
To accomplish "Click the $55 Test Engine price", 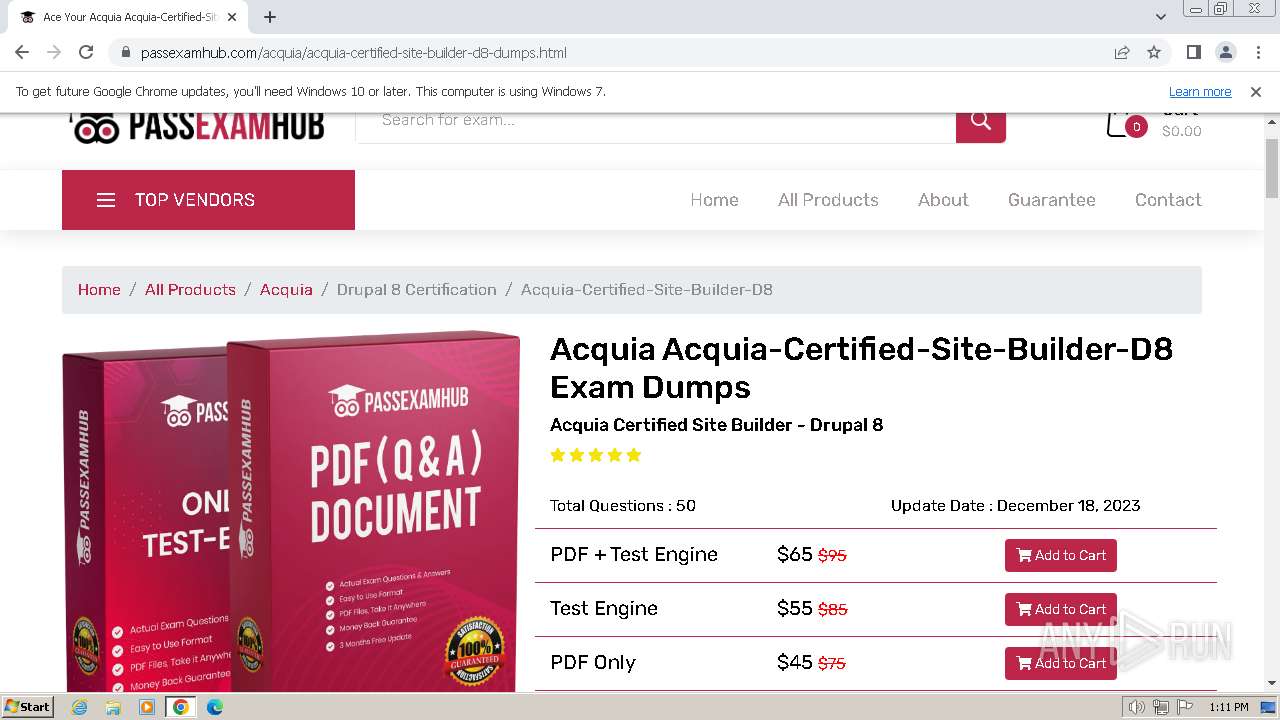I will (x=794, y=608).
